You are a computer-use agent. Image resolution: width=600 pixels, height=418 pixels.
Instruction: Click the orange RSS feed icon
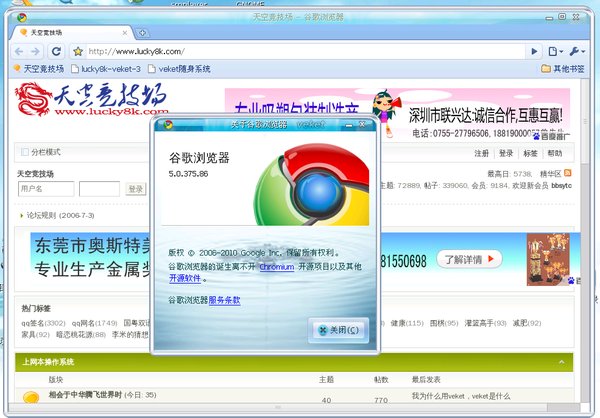(x=567, y=173)
